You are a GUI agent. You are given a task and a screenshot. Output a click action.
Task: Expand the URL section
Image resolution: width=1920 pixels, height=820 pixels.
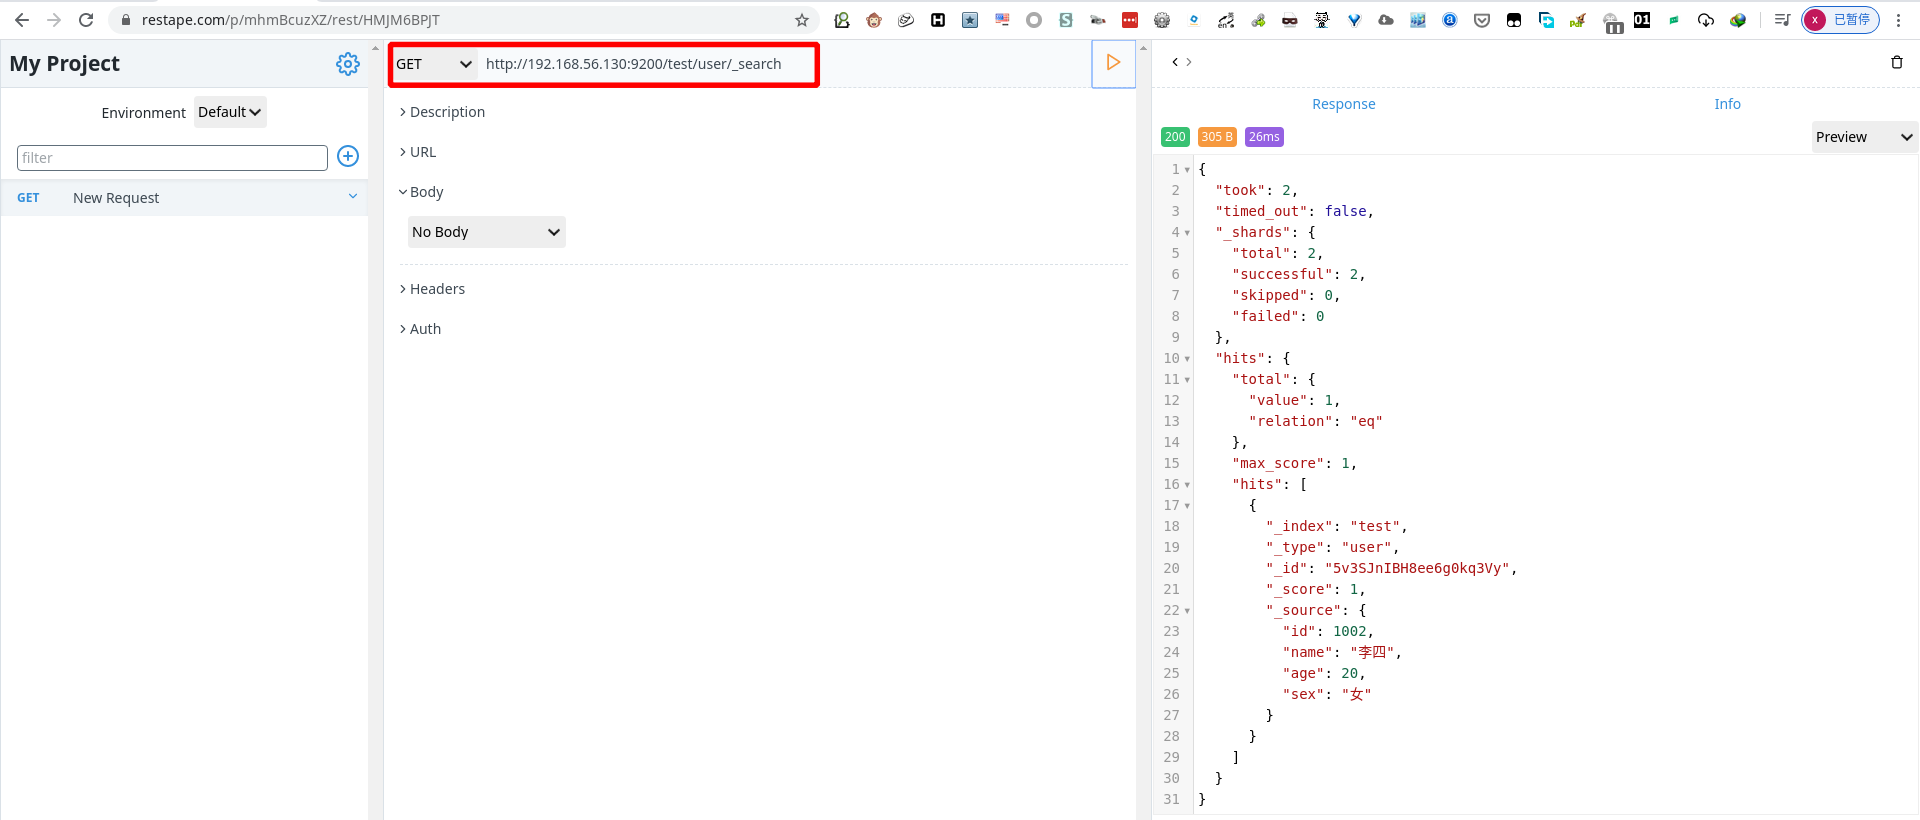coord(418,152)
